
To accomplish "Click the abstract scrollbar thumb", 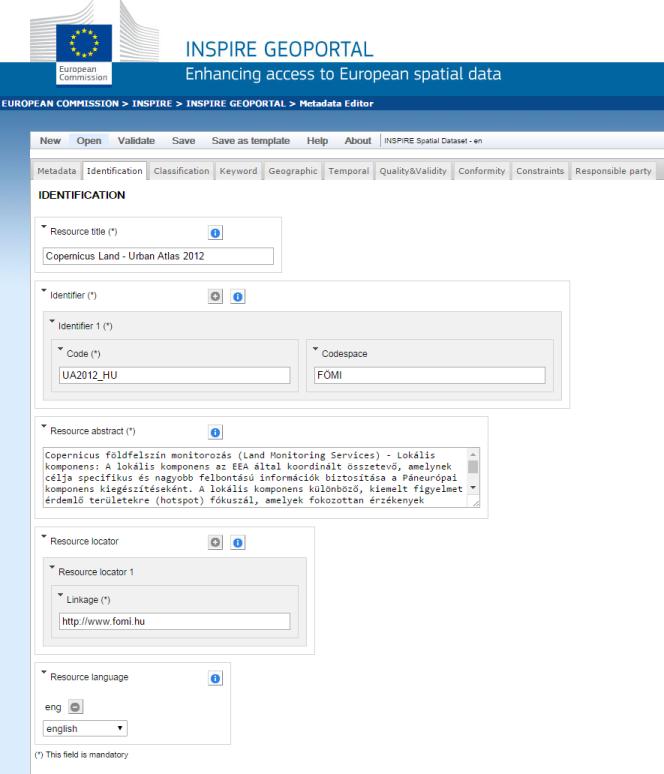I will (473, 466).
